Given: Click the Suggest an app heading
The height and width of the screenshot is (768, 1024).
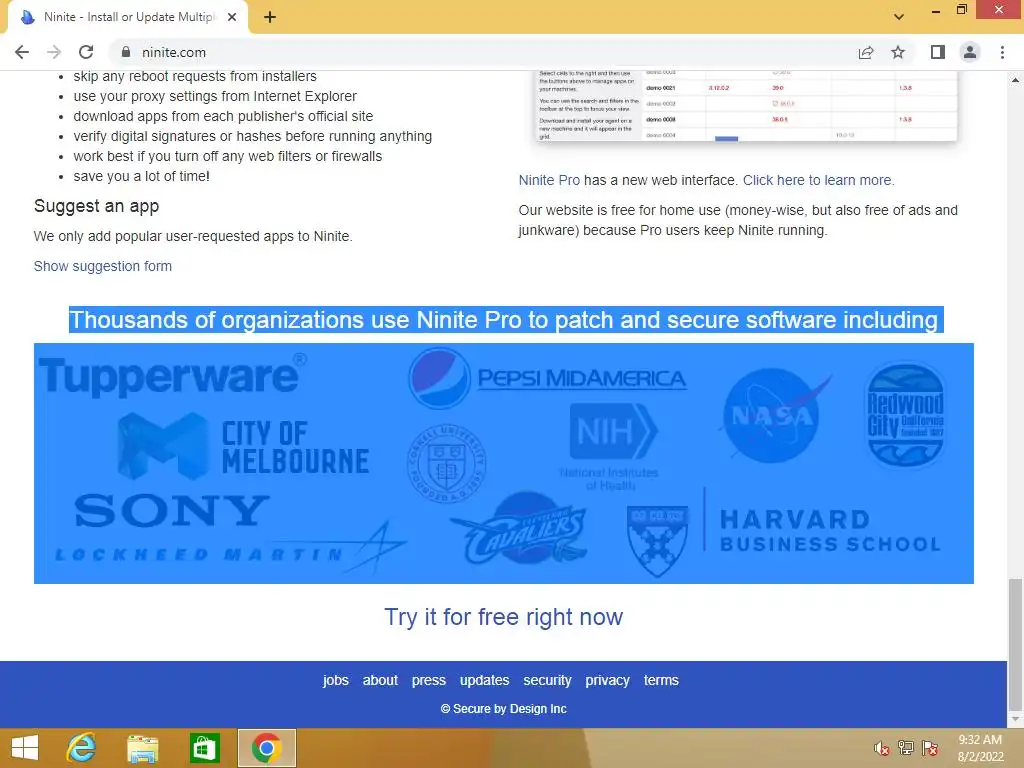Looking at the screenshot, I should pos(97,206).
